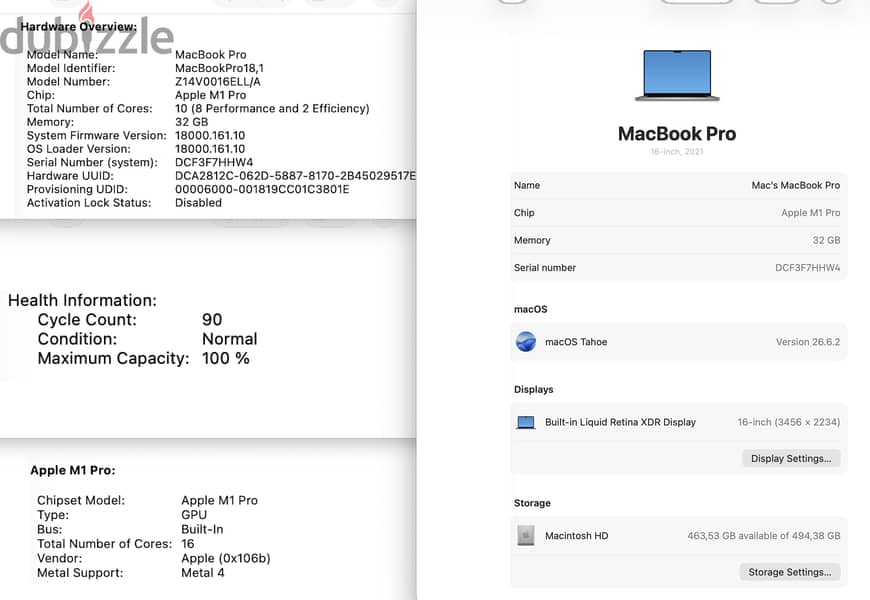The width and height of the screenshot is (870, 600).
Task: Click the 'Storage' section heading
Action: pyautogui.click(x=532, y=503)
